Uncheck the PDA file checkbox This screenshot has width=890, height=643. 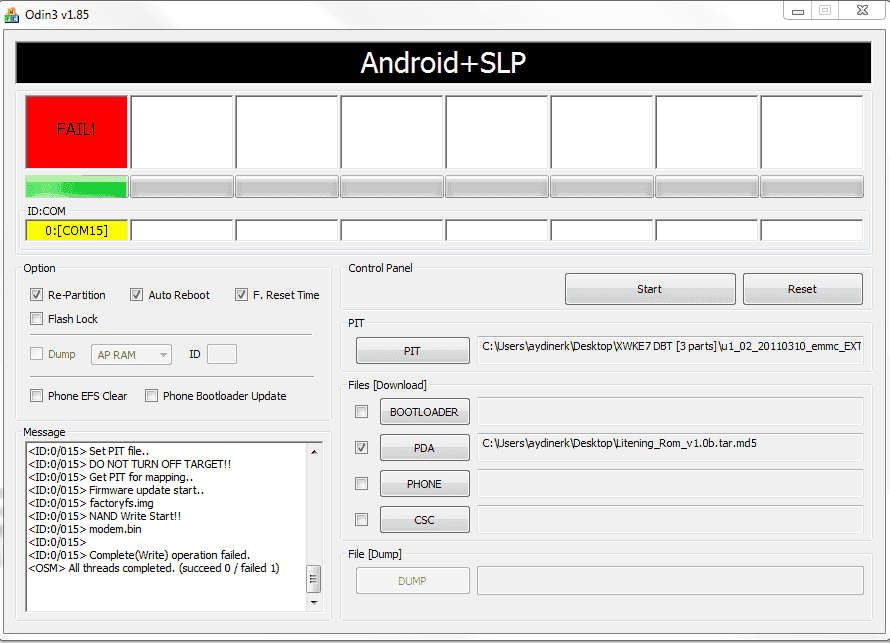361,447
